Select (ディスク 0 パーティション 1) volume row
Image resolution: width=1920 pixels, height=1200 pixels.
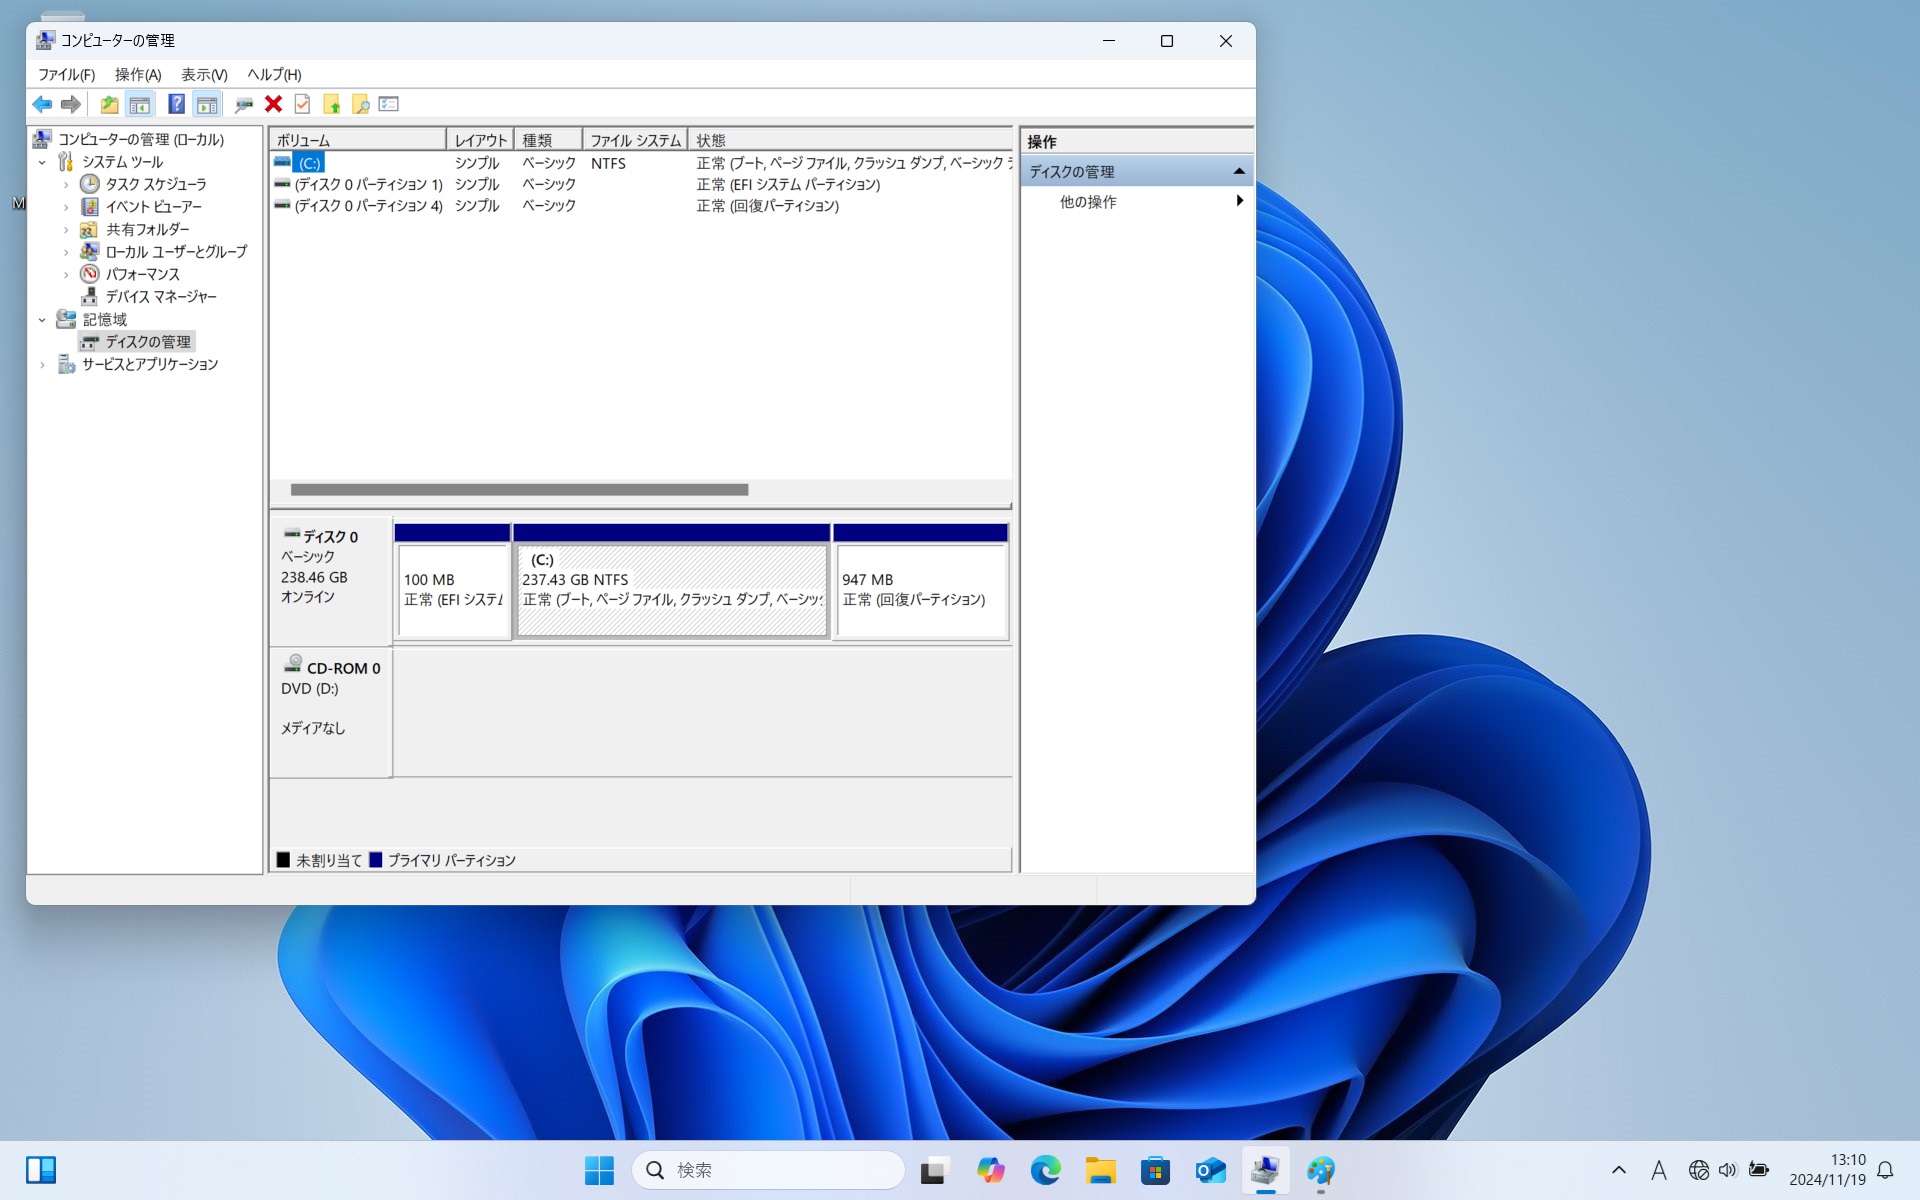point(641,184)
